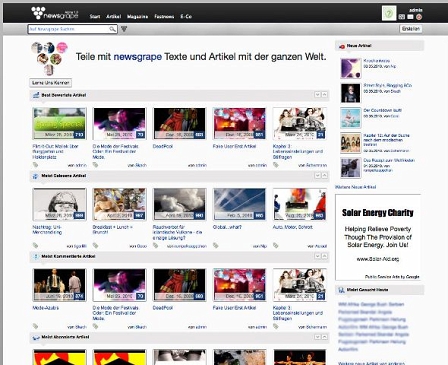Open 'Der Countdown läuft' sidebar article
448x365 pixels.
click(x=382, y=110)
